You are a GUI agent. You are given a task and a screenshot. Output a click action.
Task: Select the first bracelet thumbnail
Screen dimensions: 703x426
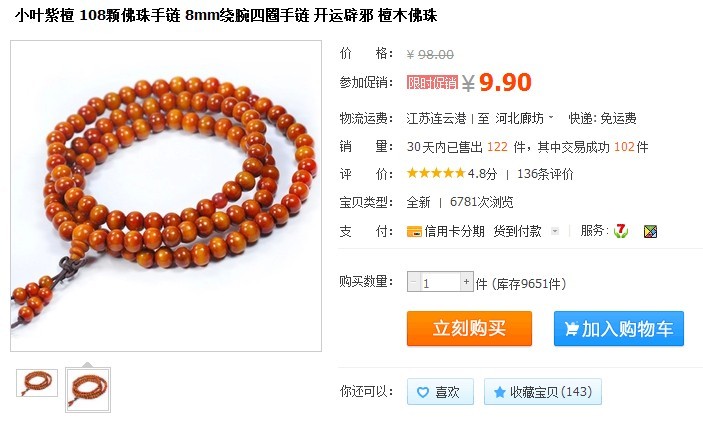[x=37, y=383]
